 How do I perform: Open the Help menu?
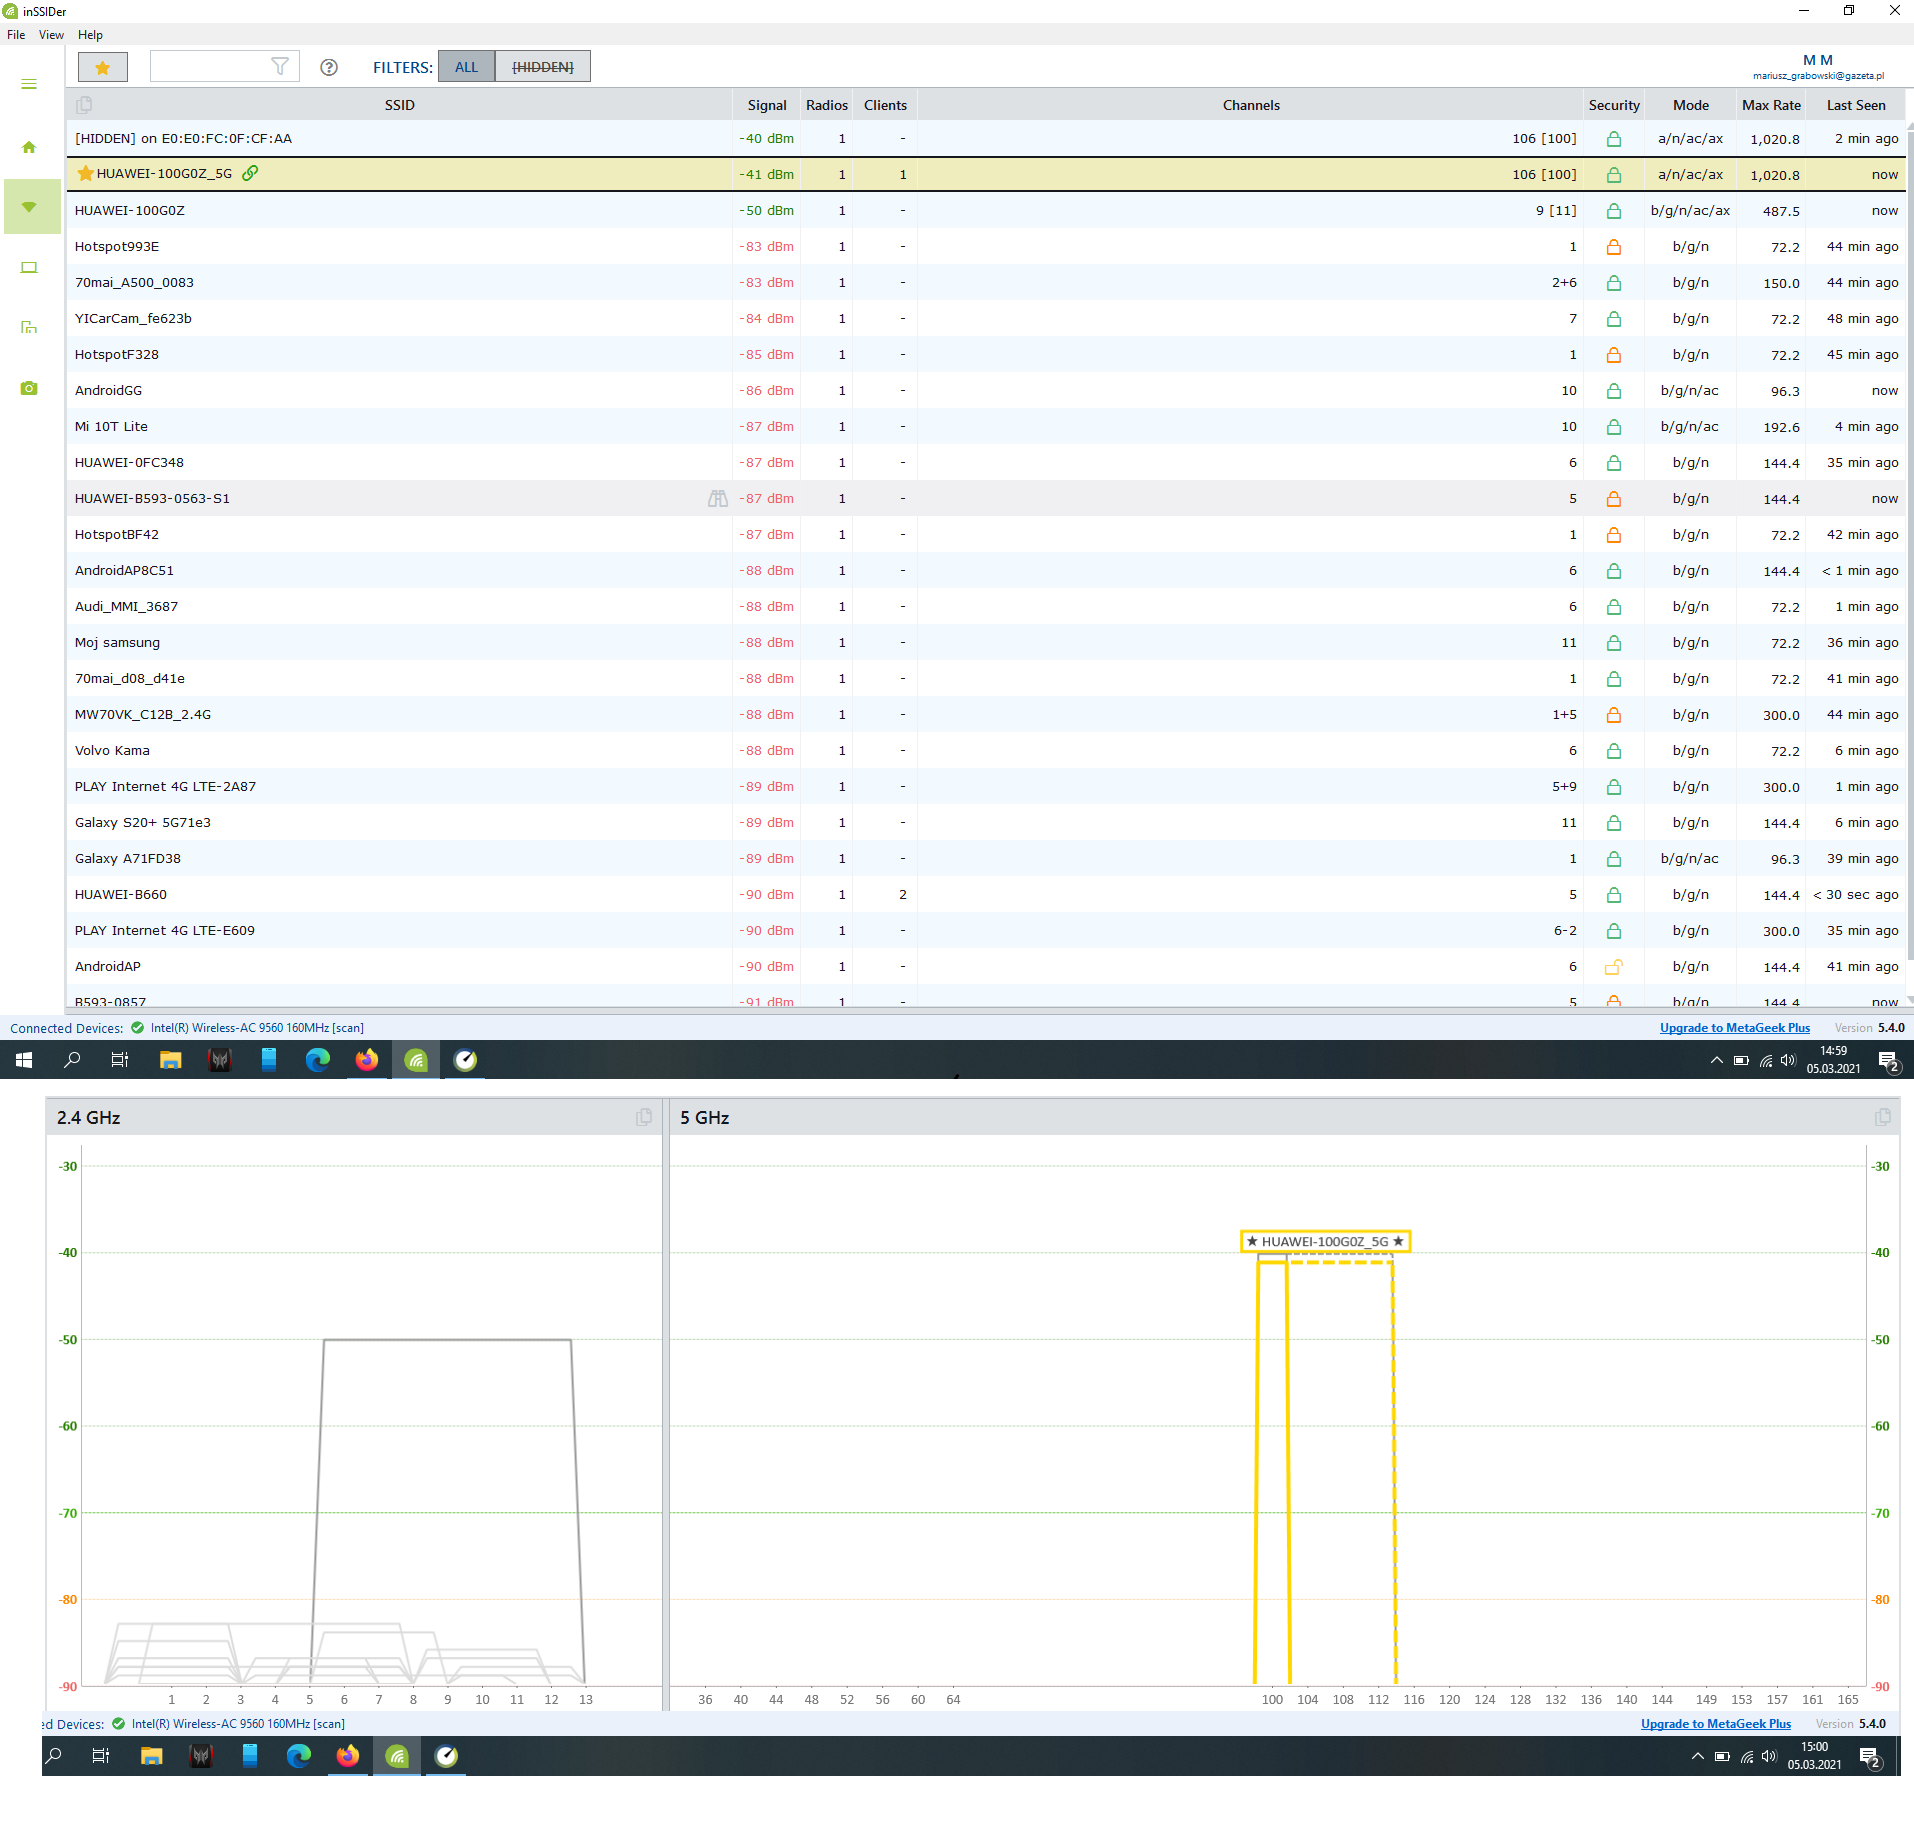coord(90,35)
